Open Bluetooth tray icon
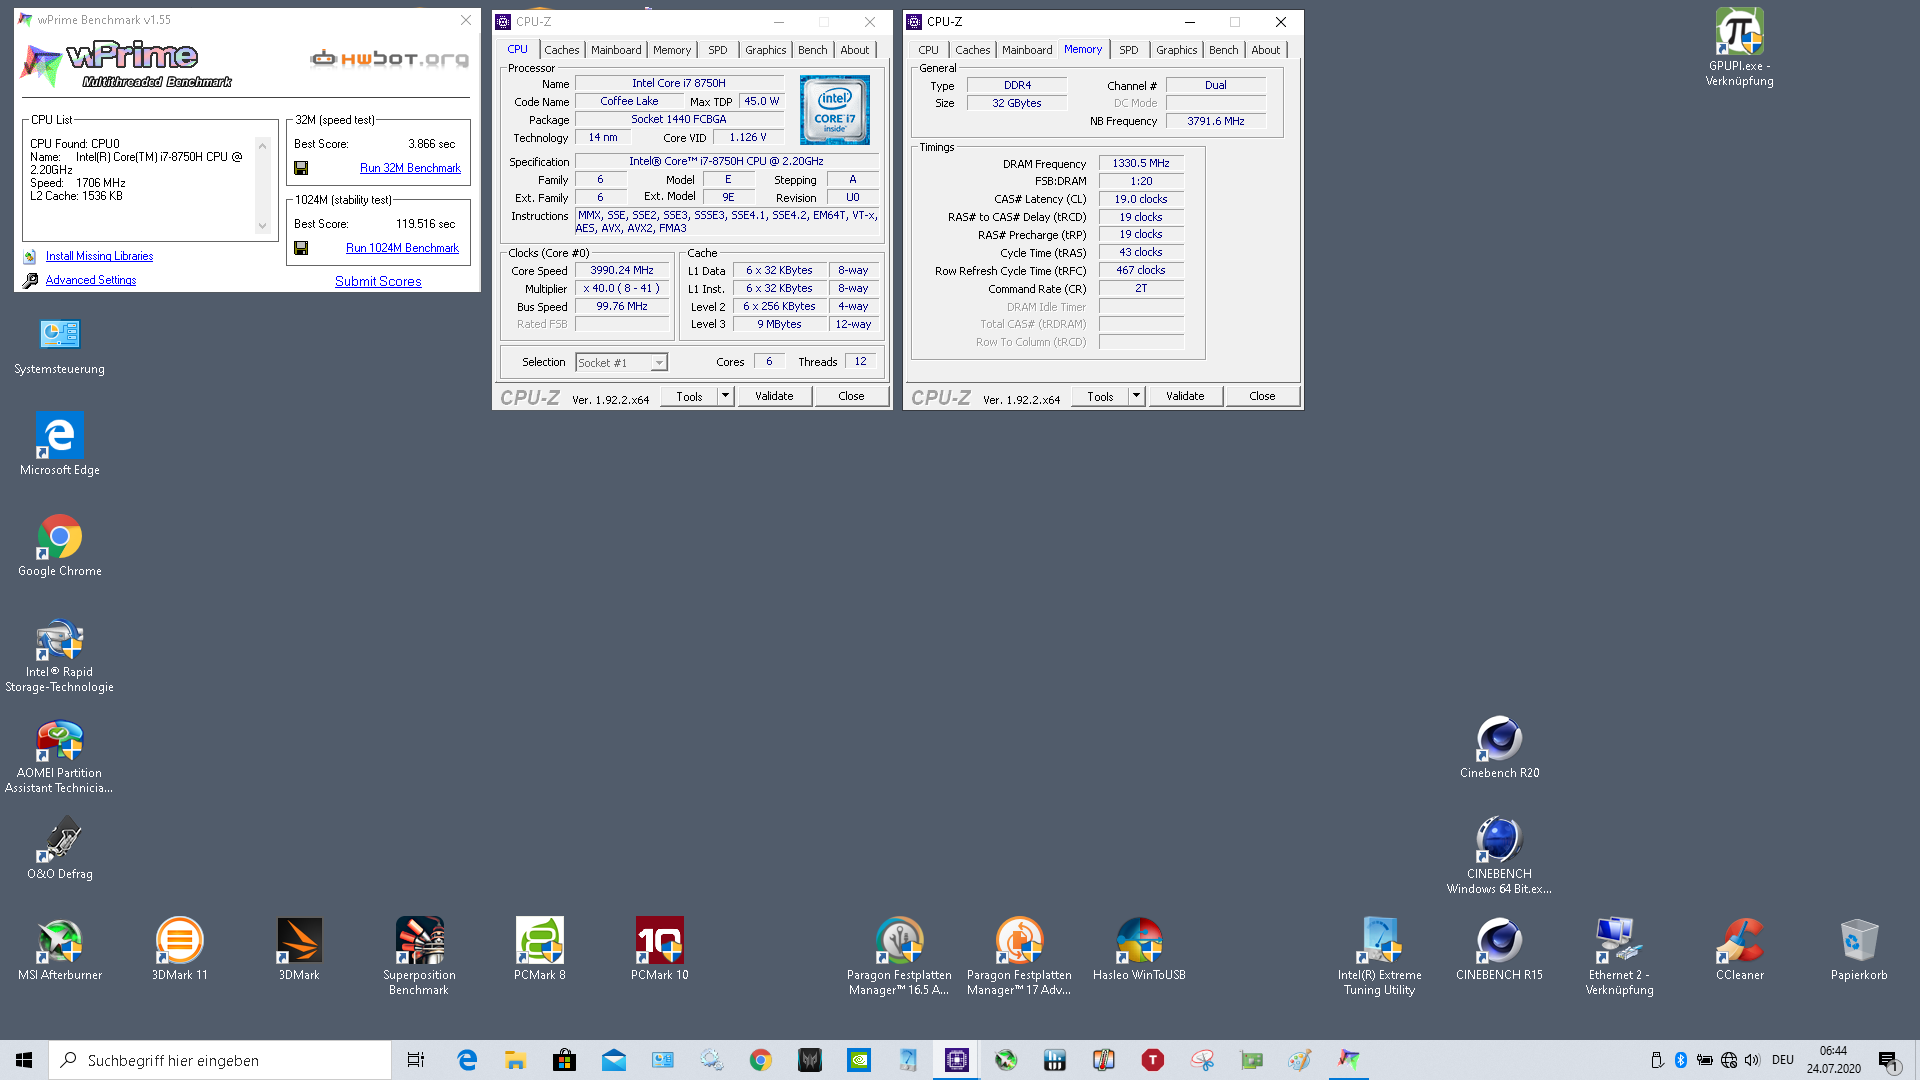Viewport: 1920px width, 1080px height. click(x=1681, y=1060)
